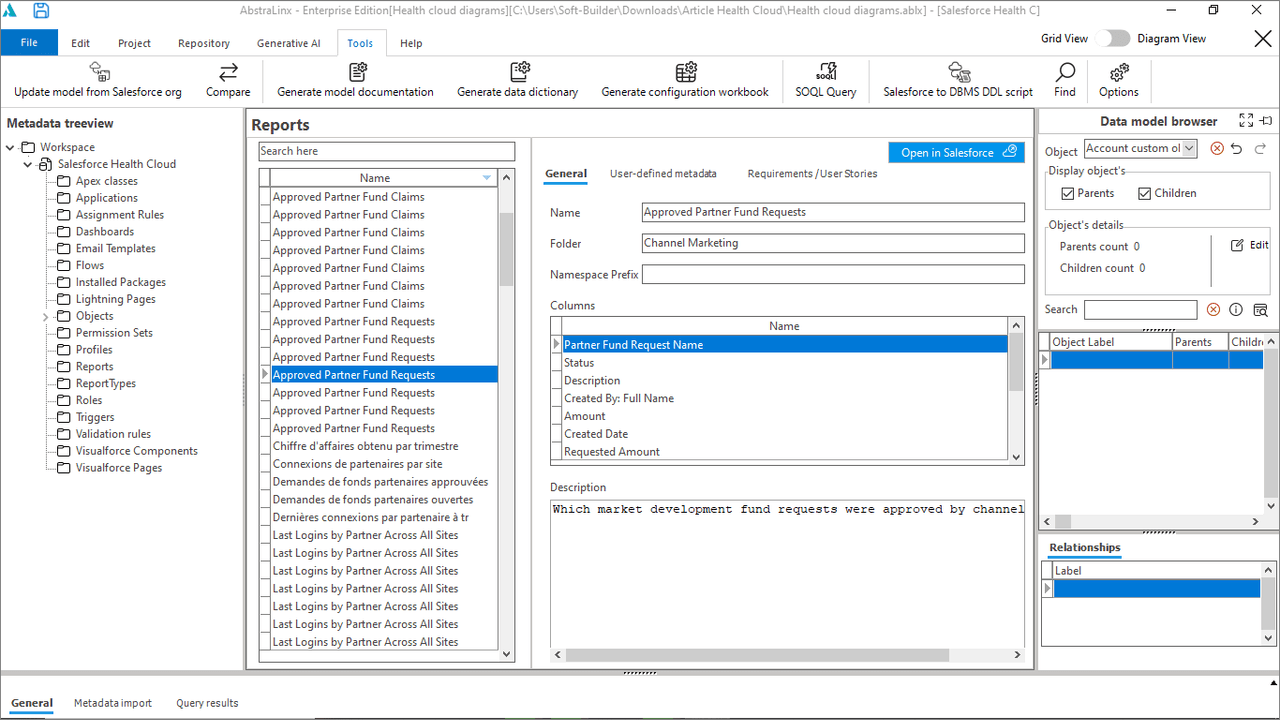Screen dimensions: 1280x720
Task: Switch to User-defined metadata tab
Action: [663, 173]
